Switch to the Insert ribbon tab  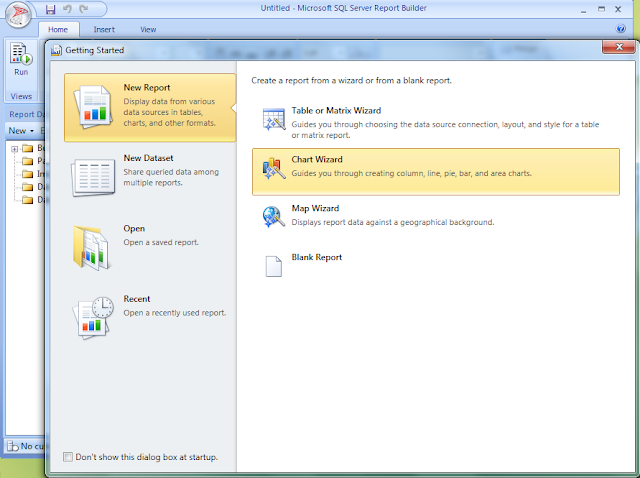point(104,29)
